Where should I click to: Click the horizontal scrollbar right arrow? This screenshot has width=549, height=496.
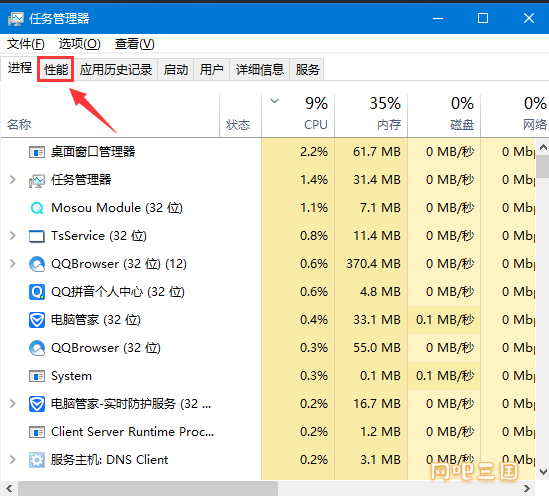coord(527,488)
